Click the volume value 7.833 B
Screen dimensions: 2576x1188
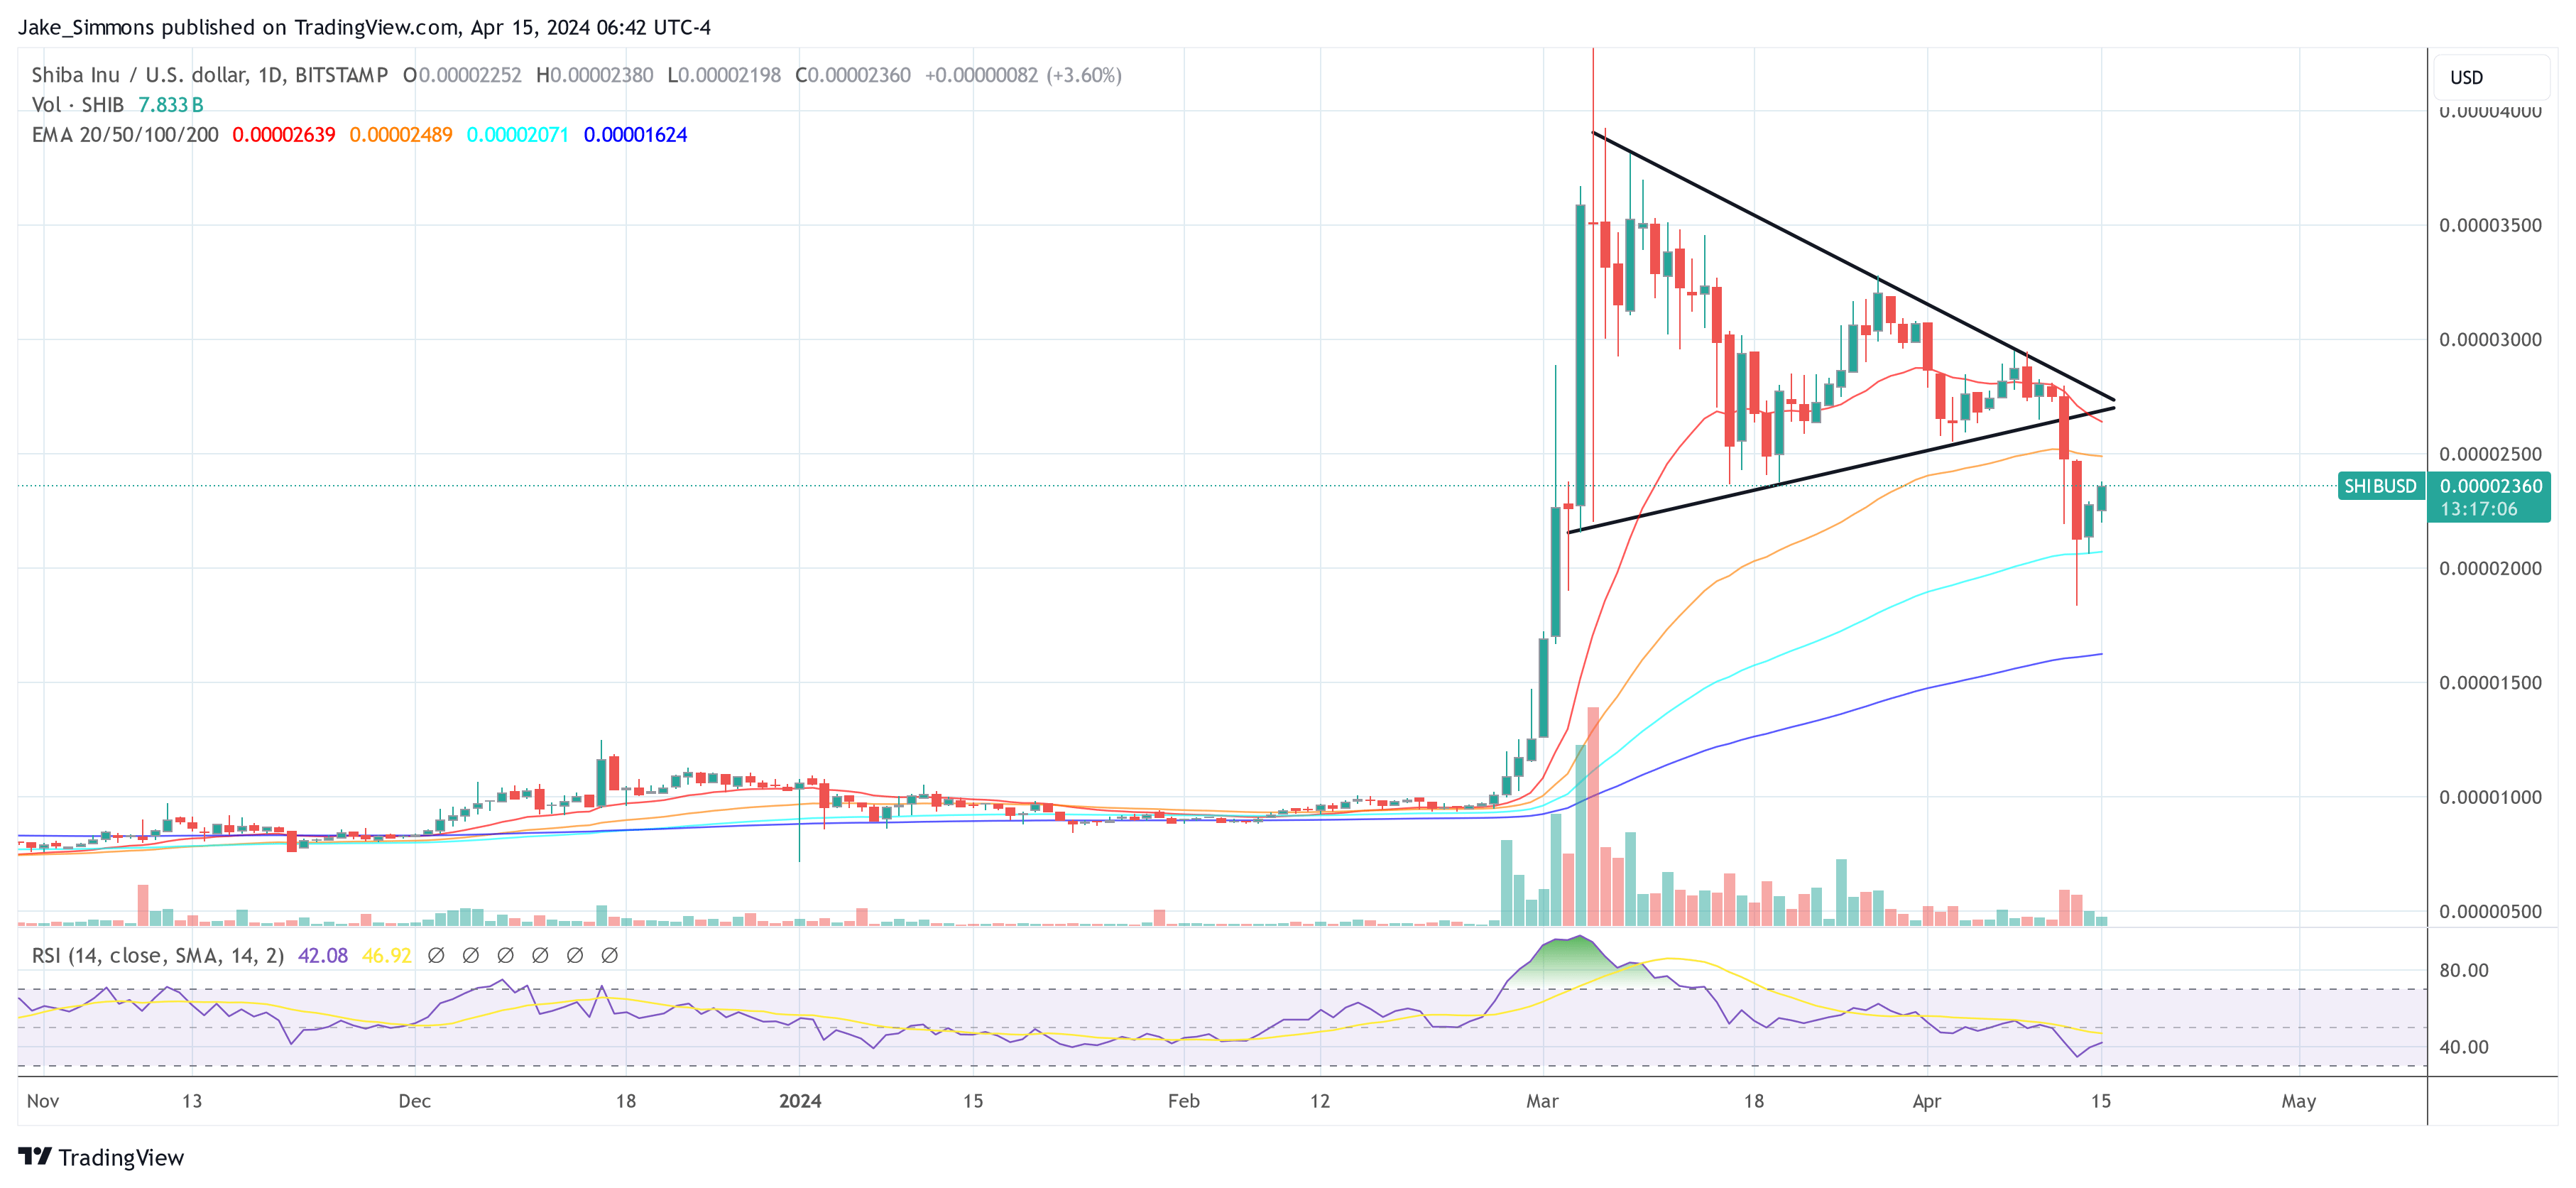tap(170, 105)
